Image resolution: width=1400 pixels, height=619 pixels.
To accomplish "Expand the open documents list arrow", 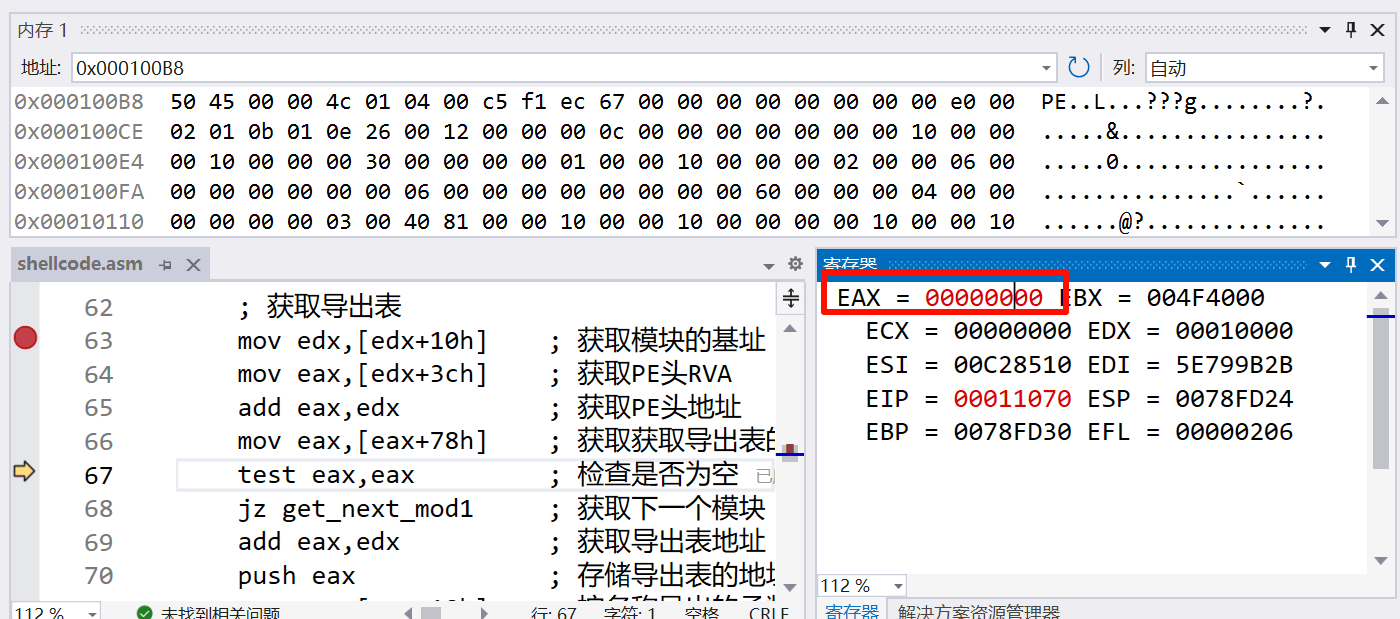I will pos(768,265).
